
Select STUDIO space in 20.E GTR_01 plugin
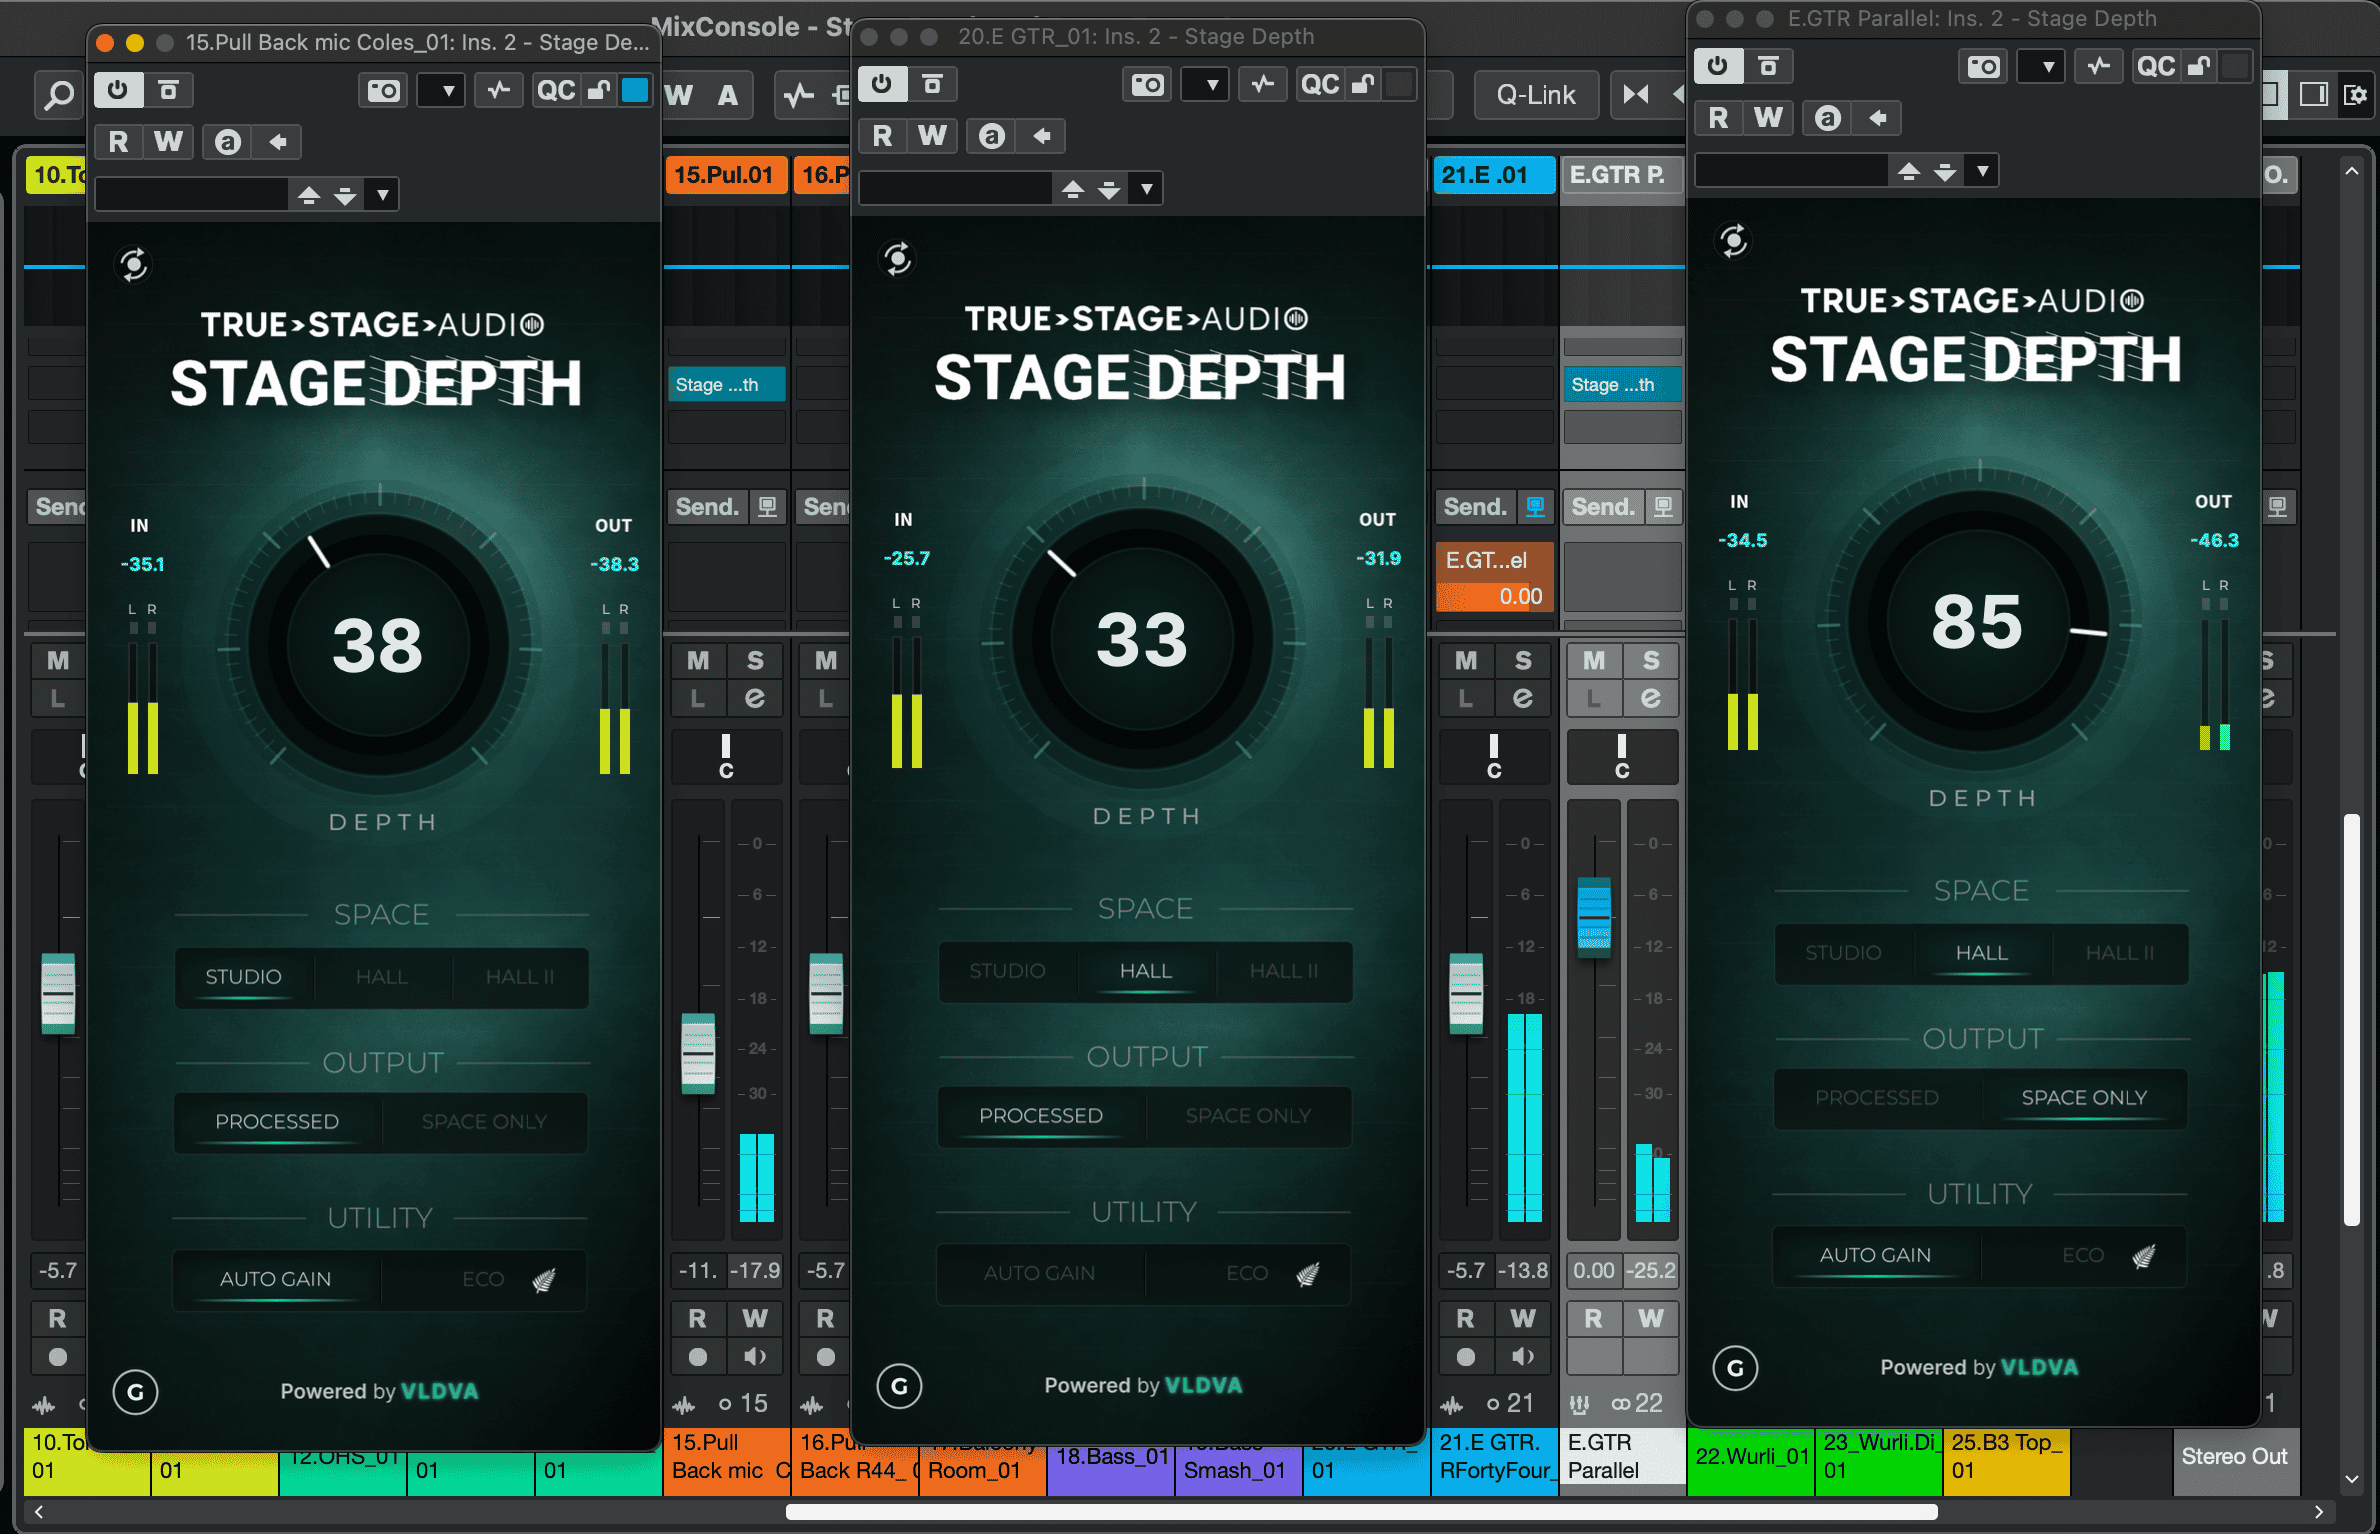point(1008,971)
